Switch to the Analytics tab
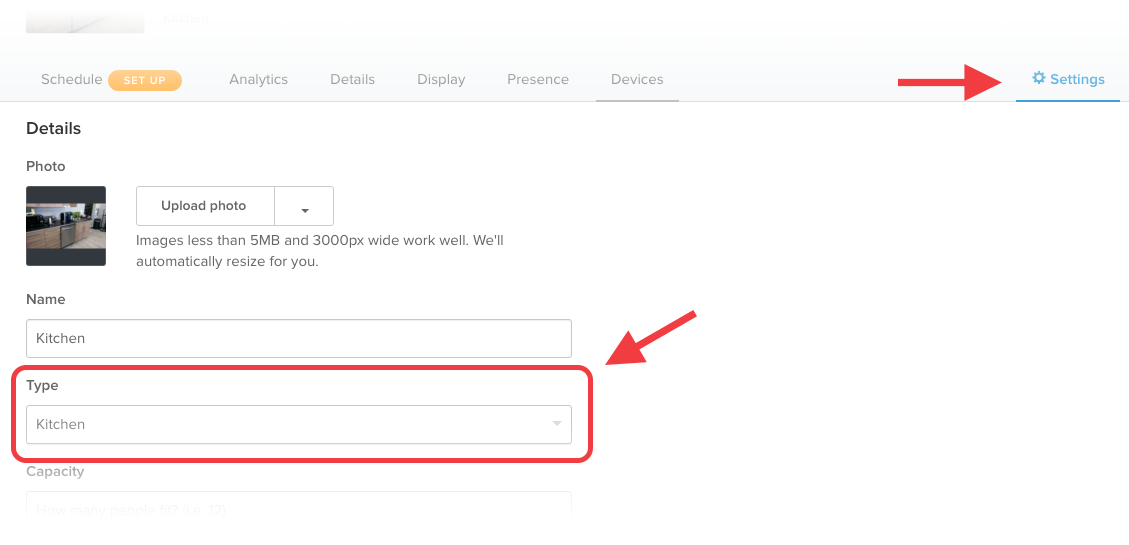 (x=258, y=79)
